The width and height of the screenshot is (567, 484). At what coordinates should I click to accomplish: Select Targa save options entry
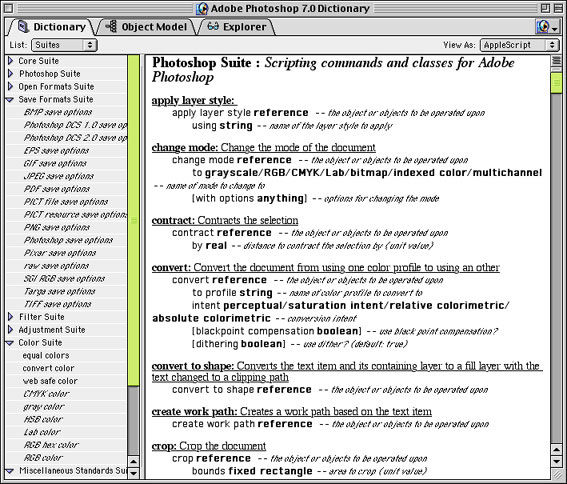(x=60, y=291)
